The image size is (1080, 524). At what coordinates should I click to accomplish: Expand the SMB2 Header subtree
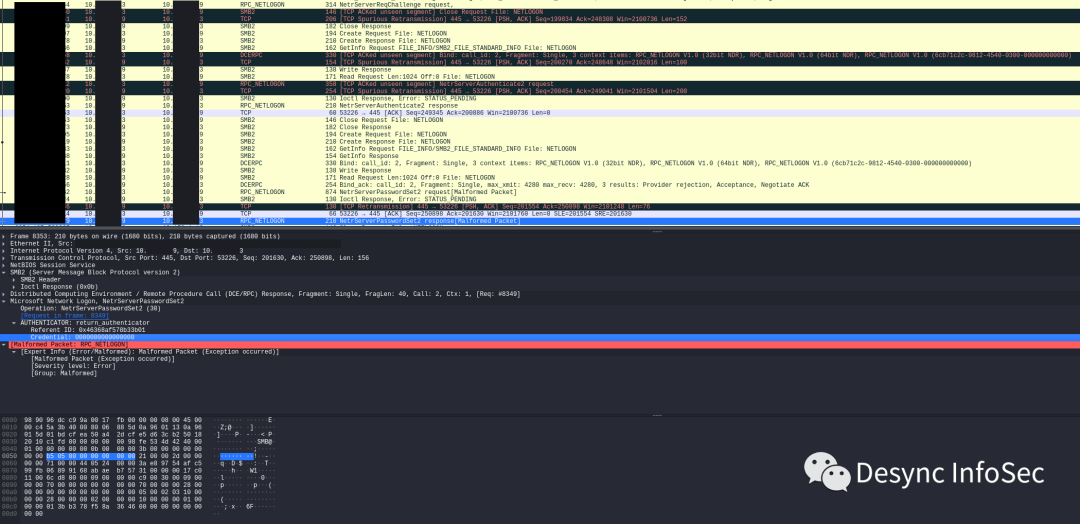point(14,280)
